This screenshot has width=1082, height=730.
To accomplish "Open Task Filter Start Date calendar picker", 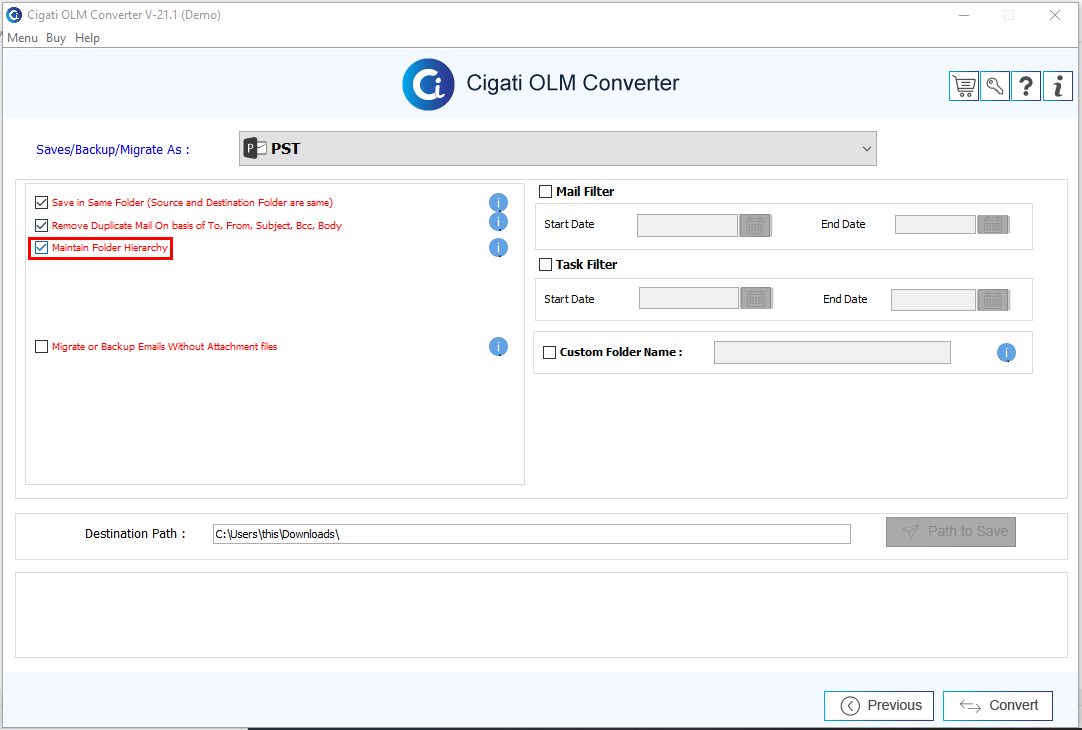I will [x=756, y=298].
